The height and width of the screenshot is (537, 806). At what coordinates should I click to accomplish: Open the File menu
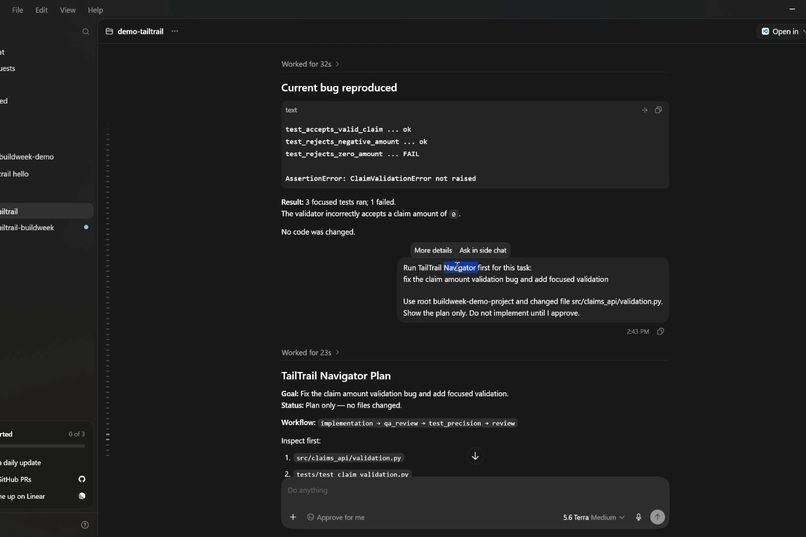17,10
